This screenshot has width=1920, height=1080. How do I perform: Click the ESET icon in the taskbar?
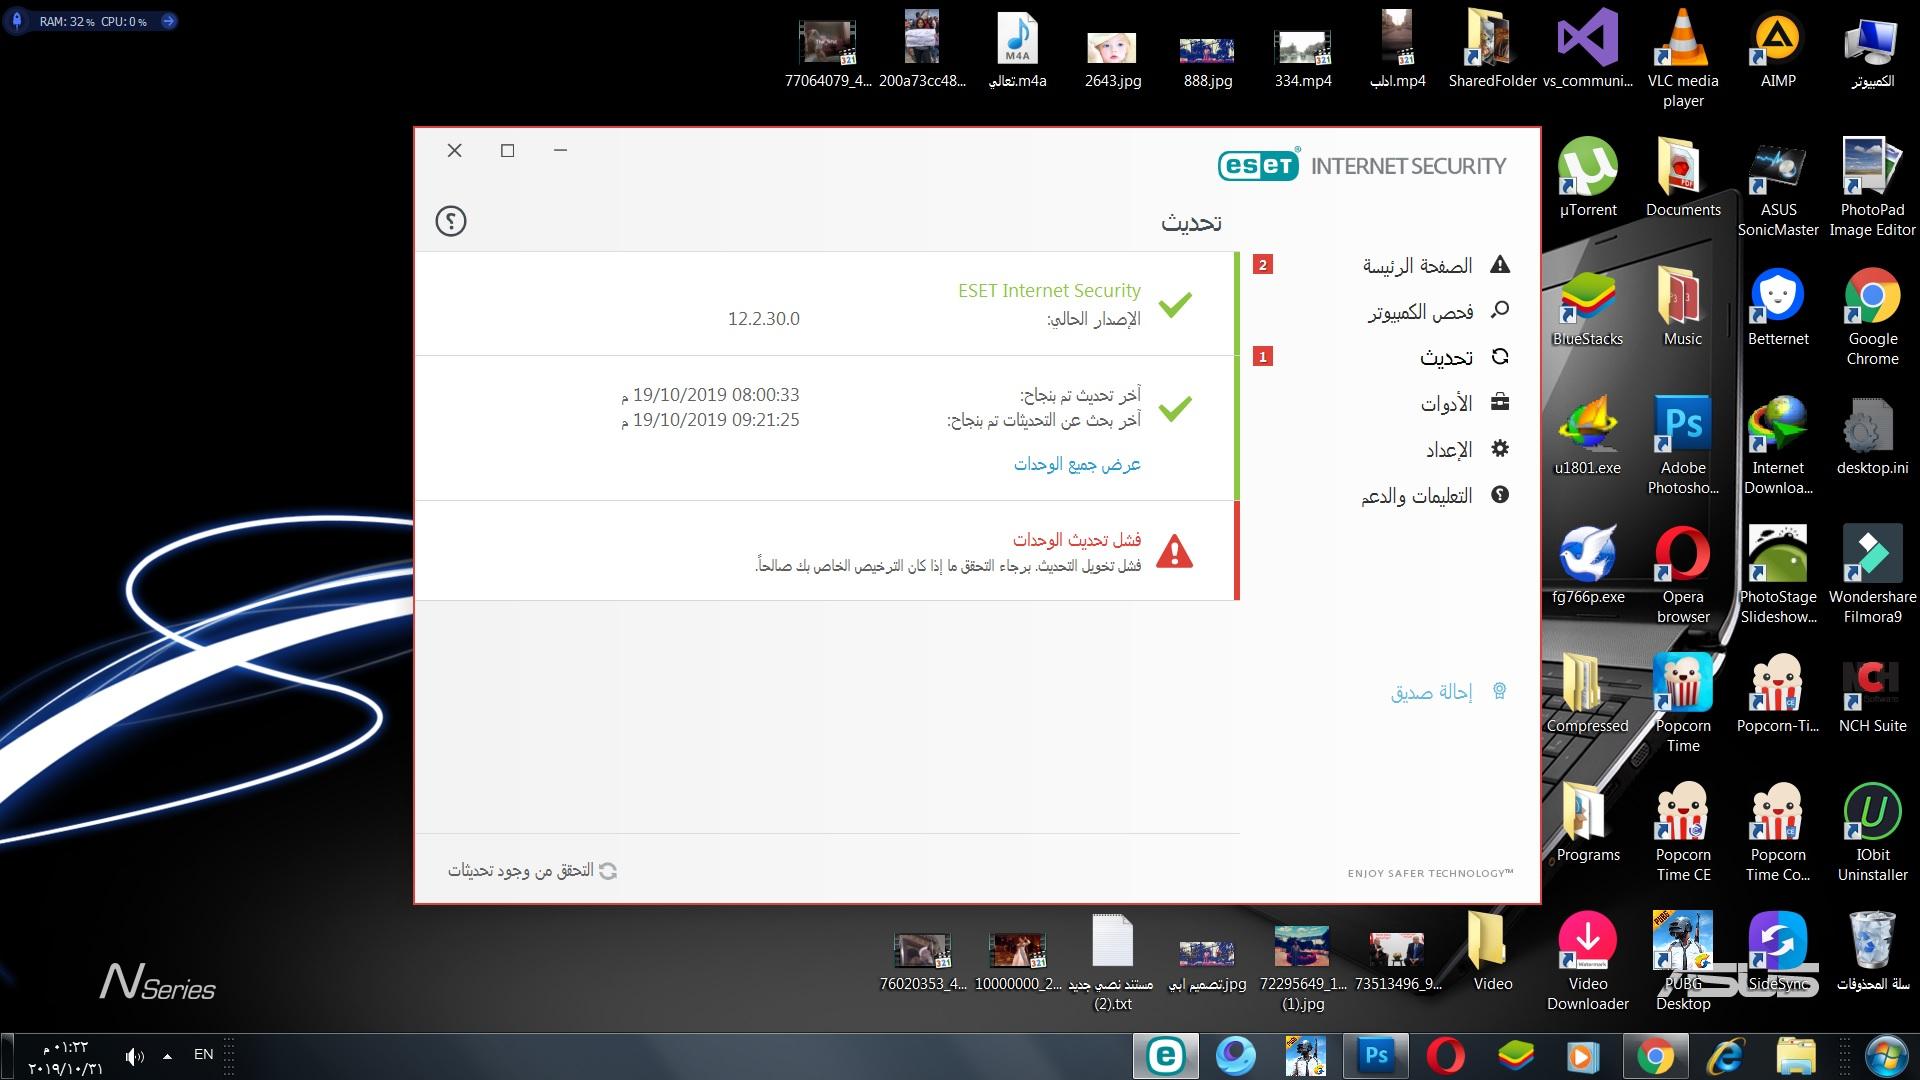[1165, 1055]
